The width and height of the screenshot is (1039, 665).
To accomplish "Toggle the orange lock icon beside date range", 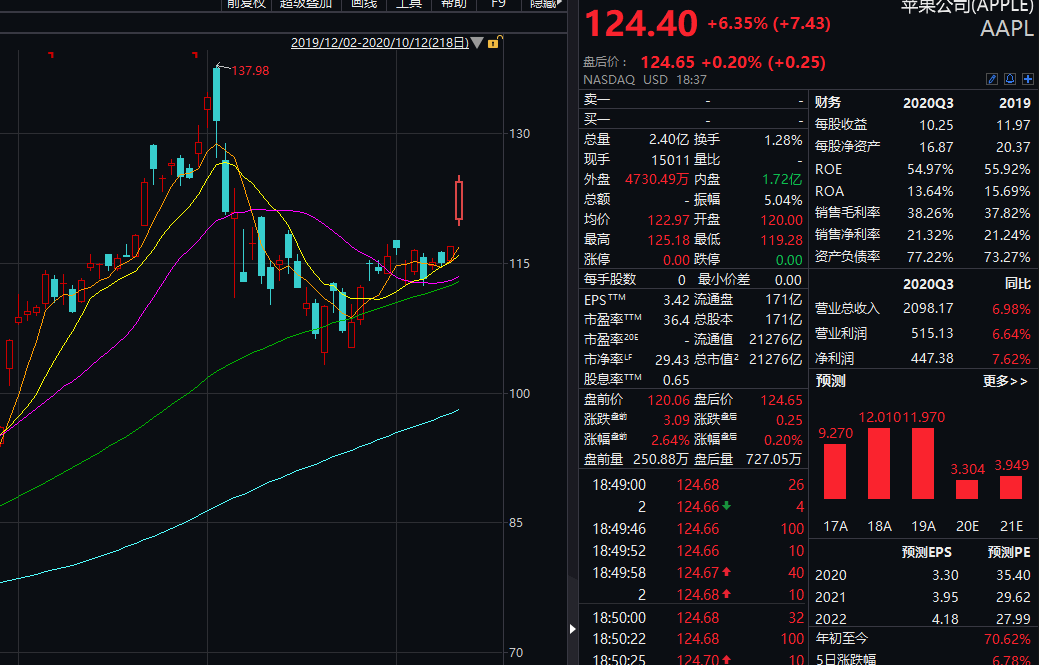I will click(493, 43).
